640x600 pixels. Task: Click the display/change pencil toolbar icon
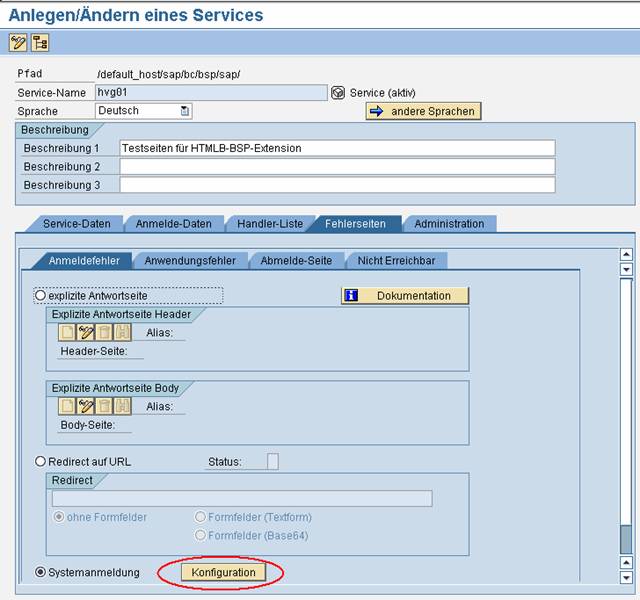point(18,42)
